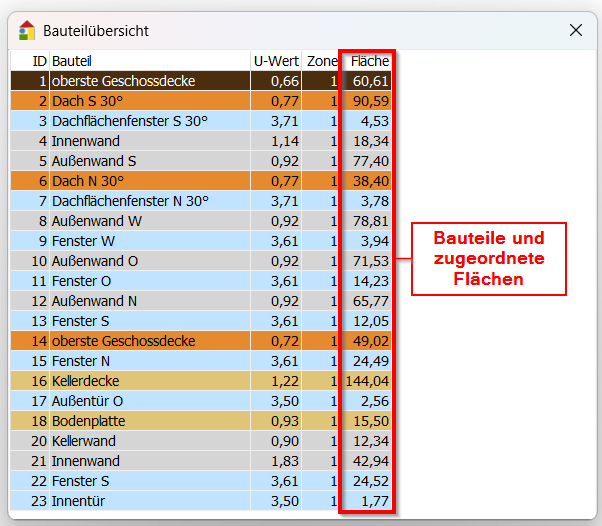Click the red annotation label Bauteile und zugeordnete Flächen
This screenshot has height=526, width=602.
pyautogui.click(x=488, y=259)
